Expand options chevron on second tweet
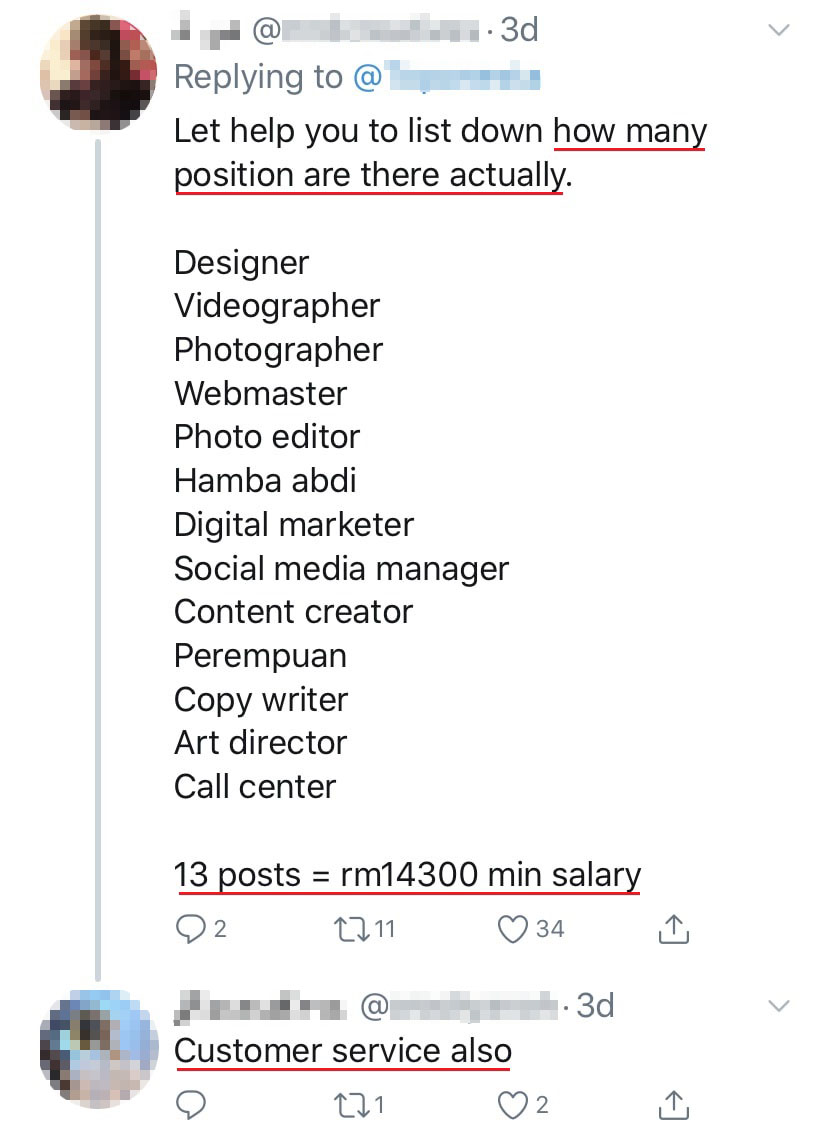 click(x=778, y=1005)
